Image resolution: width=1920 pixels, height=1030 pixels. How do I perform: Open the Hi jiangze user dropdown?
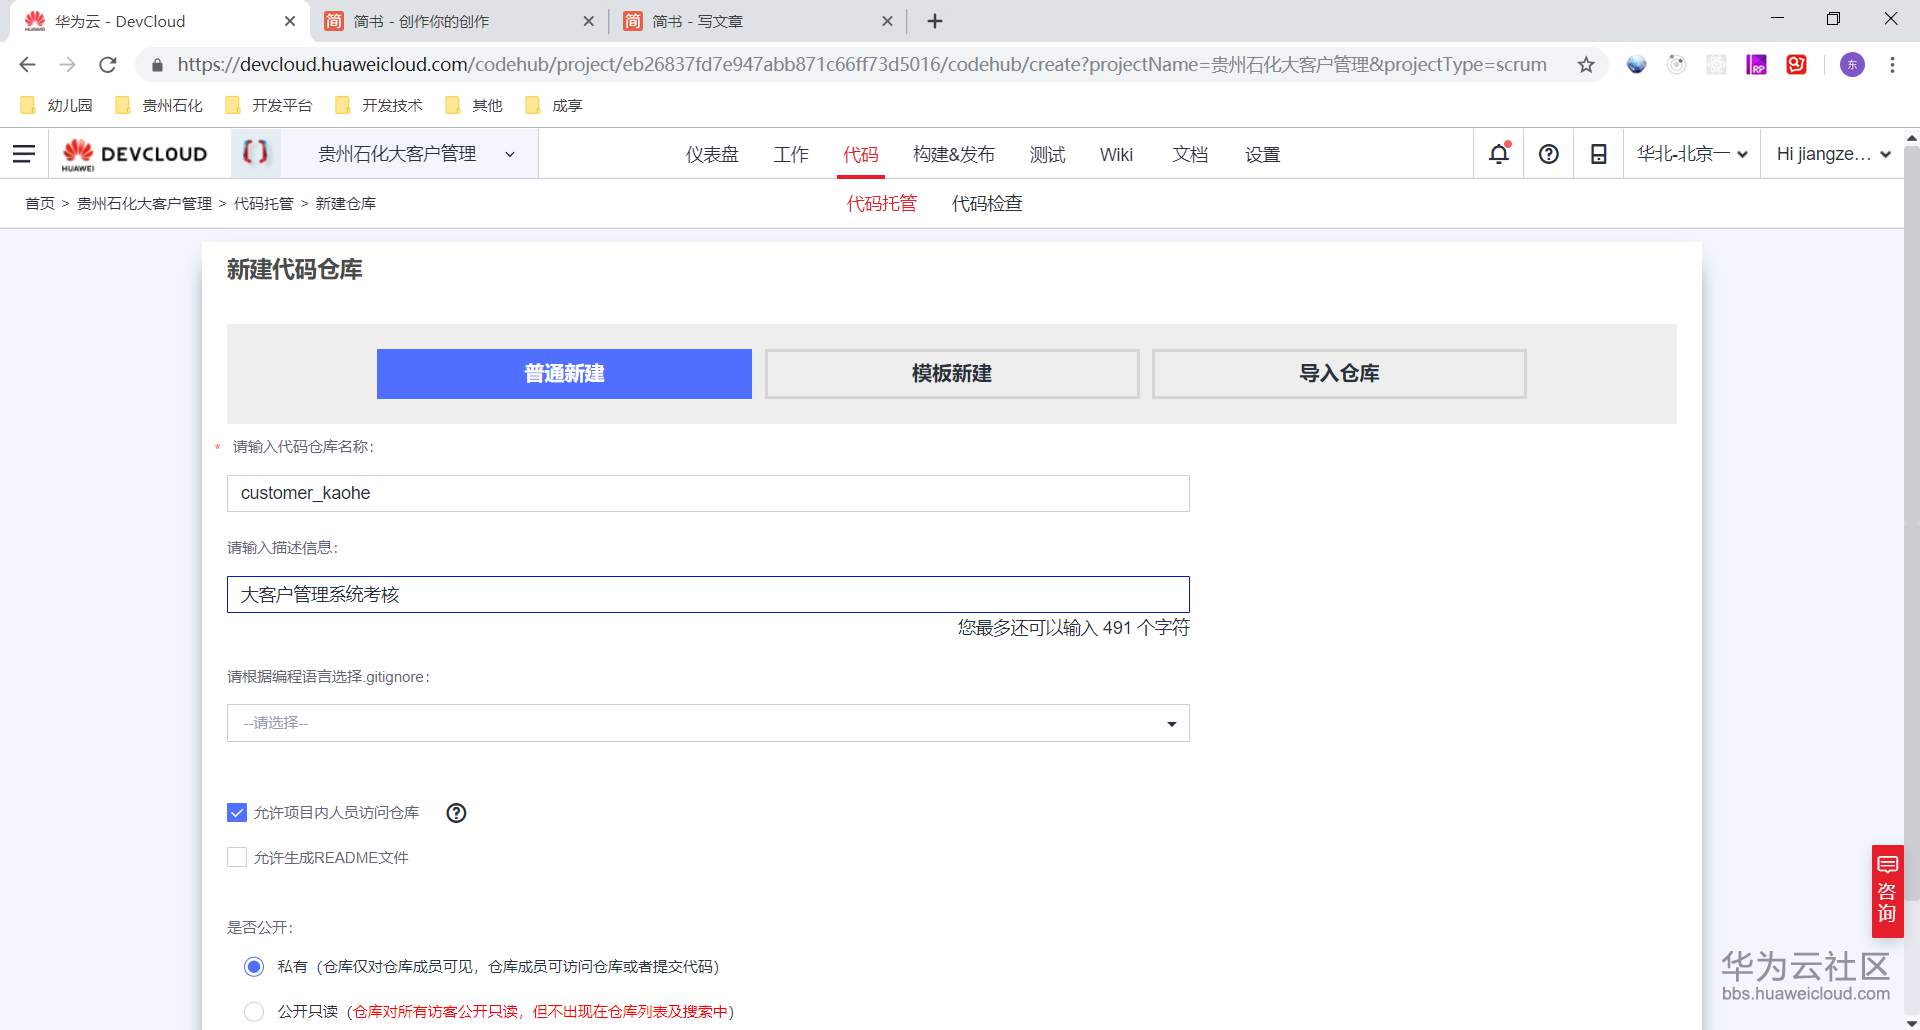pos(1834,154)
